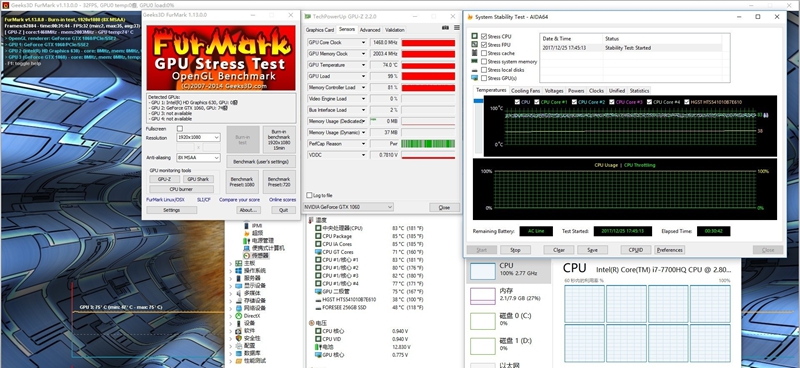800x368 pixels.
Task: Switch to GPU-Z Graphics Card tab
Action: [x=320, y=30]
